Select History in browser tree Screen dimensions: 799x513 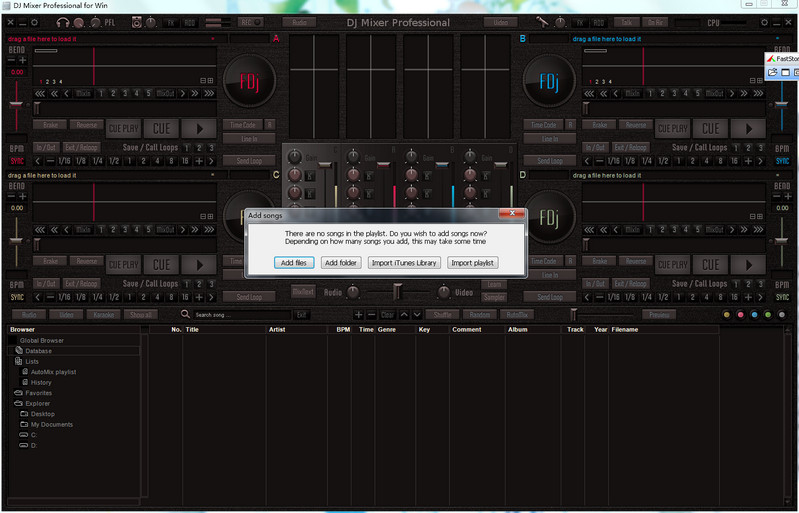[x=41, y=382]
